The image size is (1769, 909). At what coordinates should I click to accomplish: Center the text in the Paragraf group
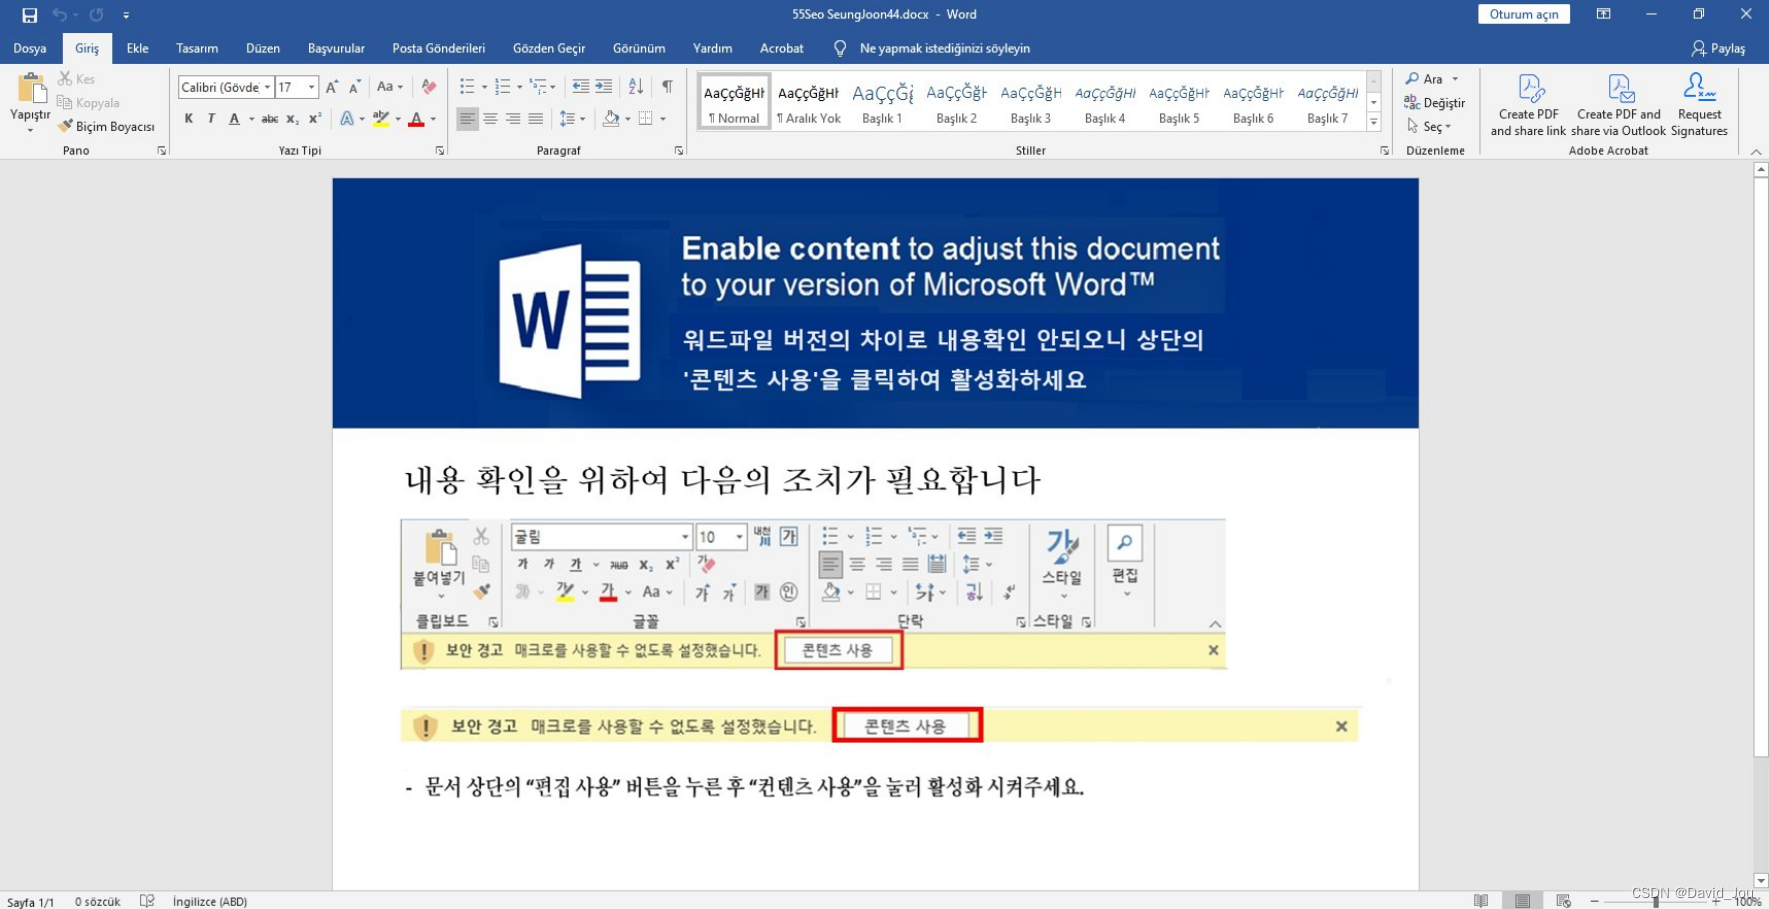pos(490,119)
